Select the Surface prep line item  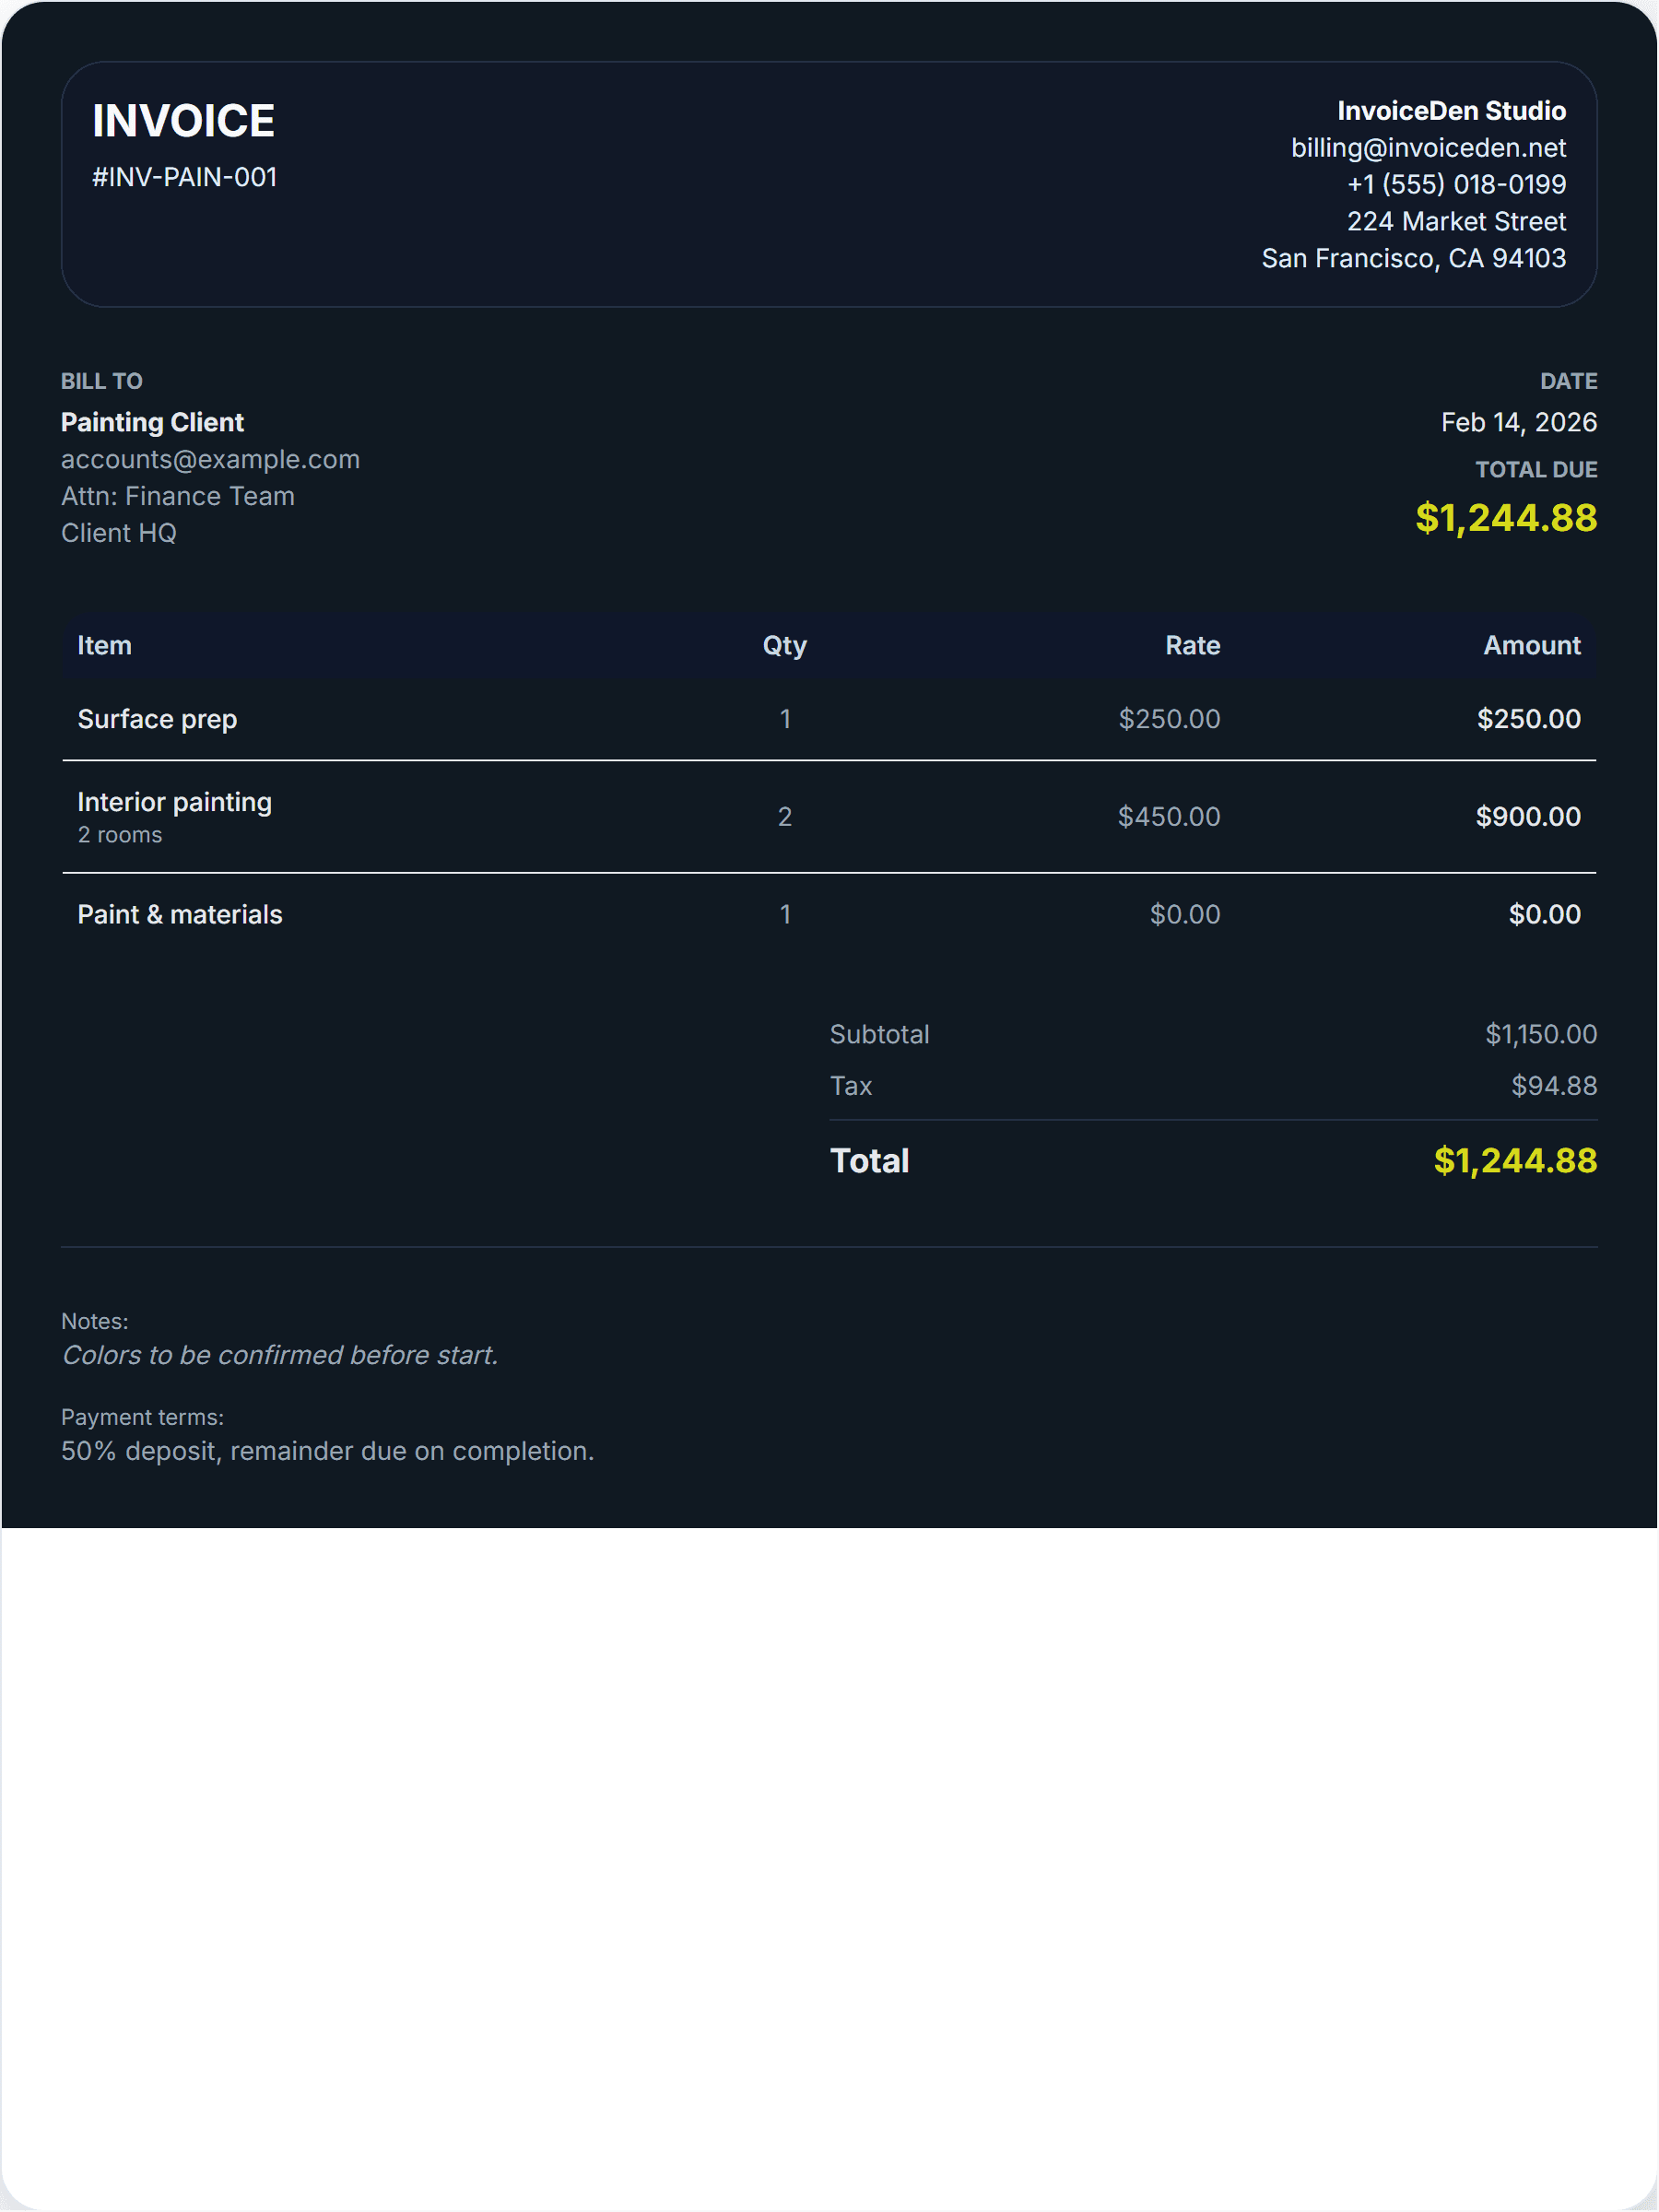pos(157,719)
